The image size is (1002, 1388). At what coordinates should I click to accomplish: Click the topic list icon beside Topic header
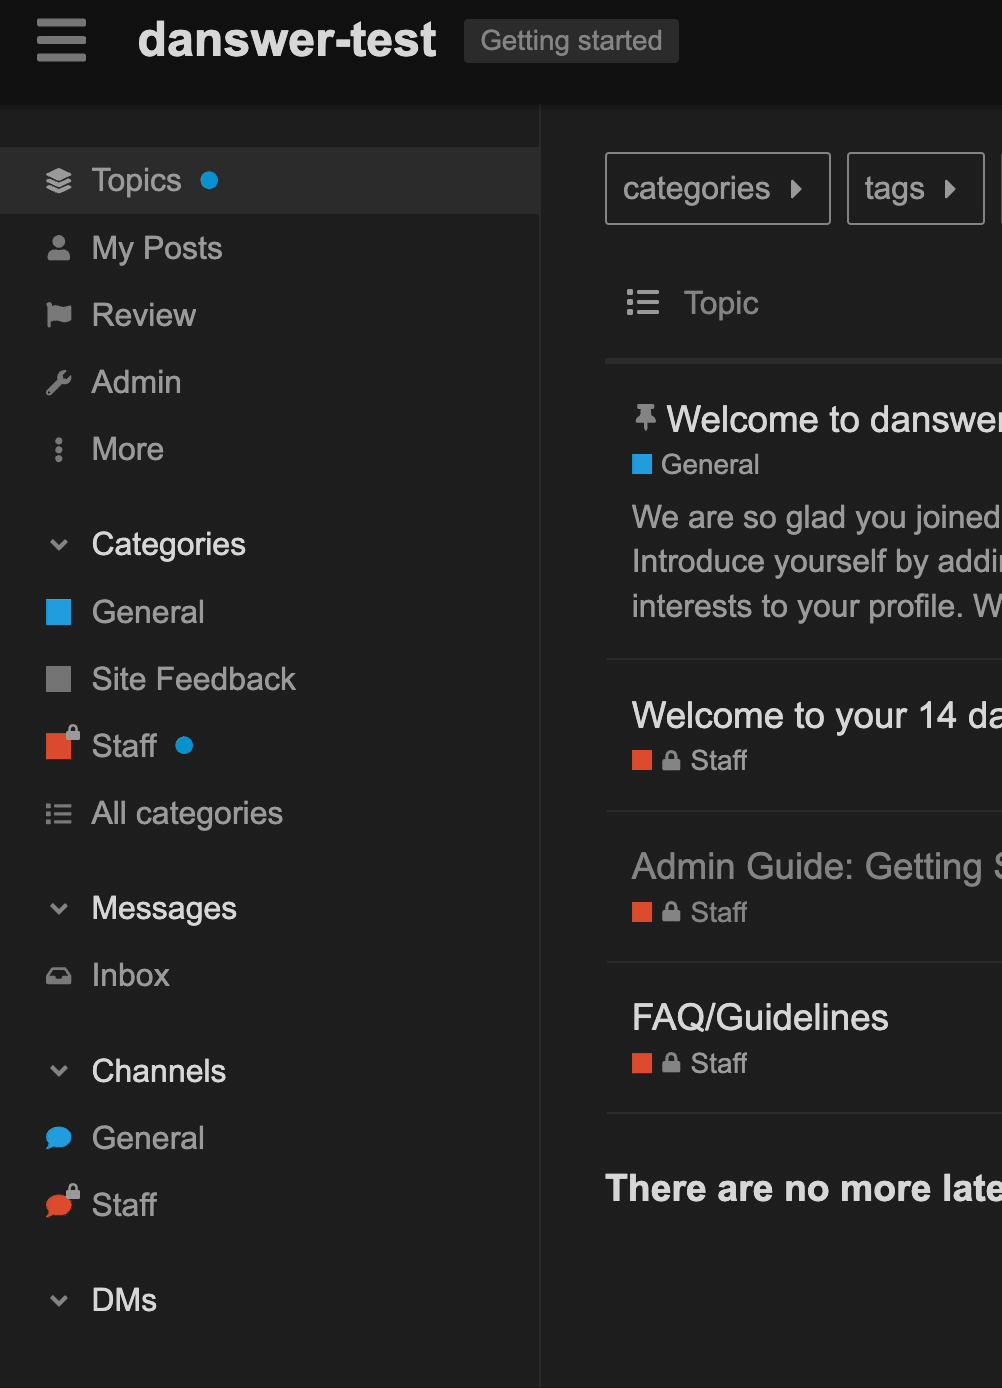643,302
